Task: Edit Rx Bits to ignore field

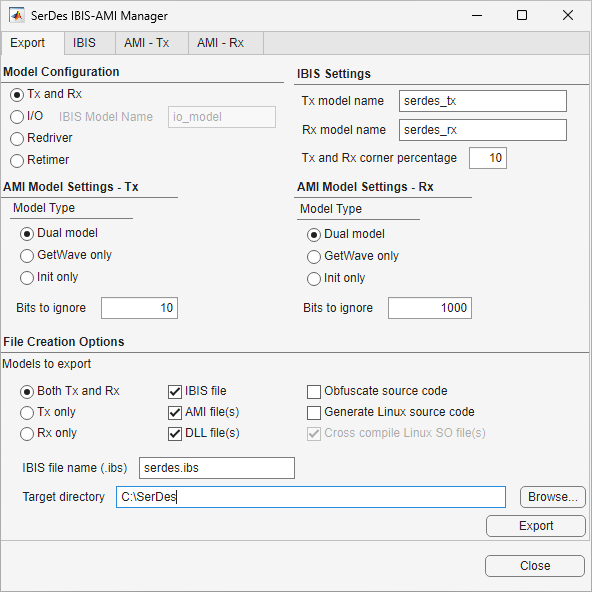Action: pyautogui.click(x=430, y=308)
